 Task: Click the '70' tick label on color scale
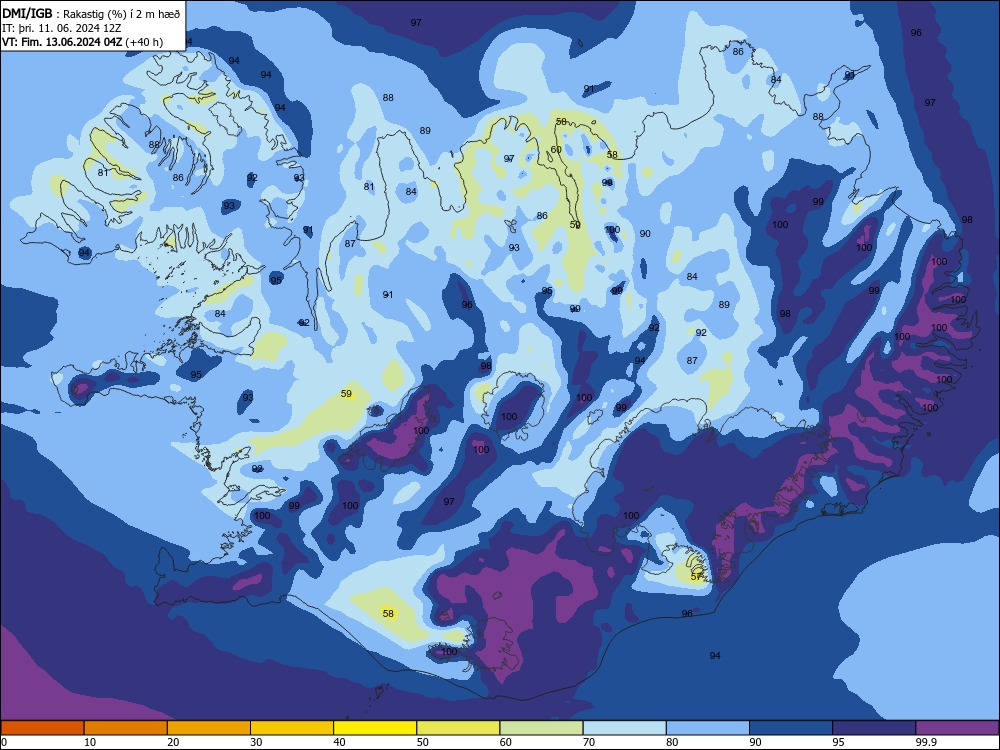pyautogui.click(x=589, y=742)
